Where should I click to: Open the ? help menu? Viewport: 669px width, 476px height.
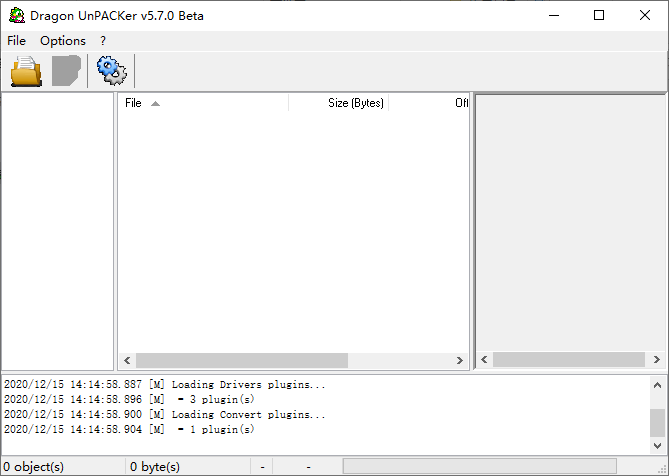(103, 41)
